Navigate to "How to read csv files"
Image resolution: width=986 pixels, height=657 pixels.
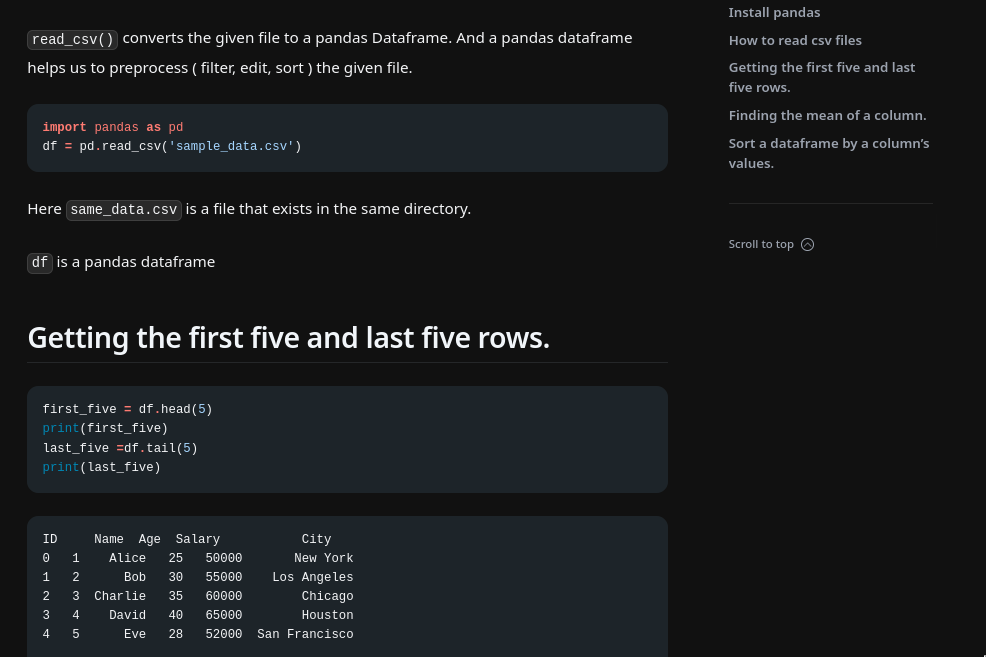[x=795, y=40]
